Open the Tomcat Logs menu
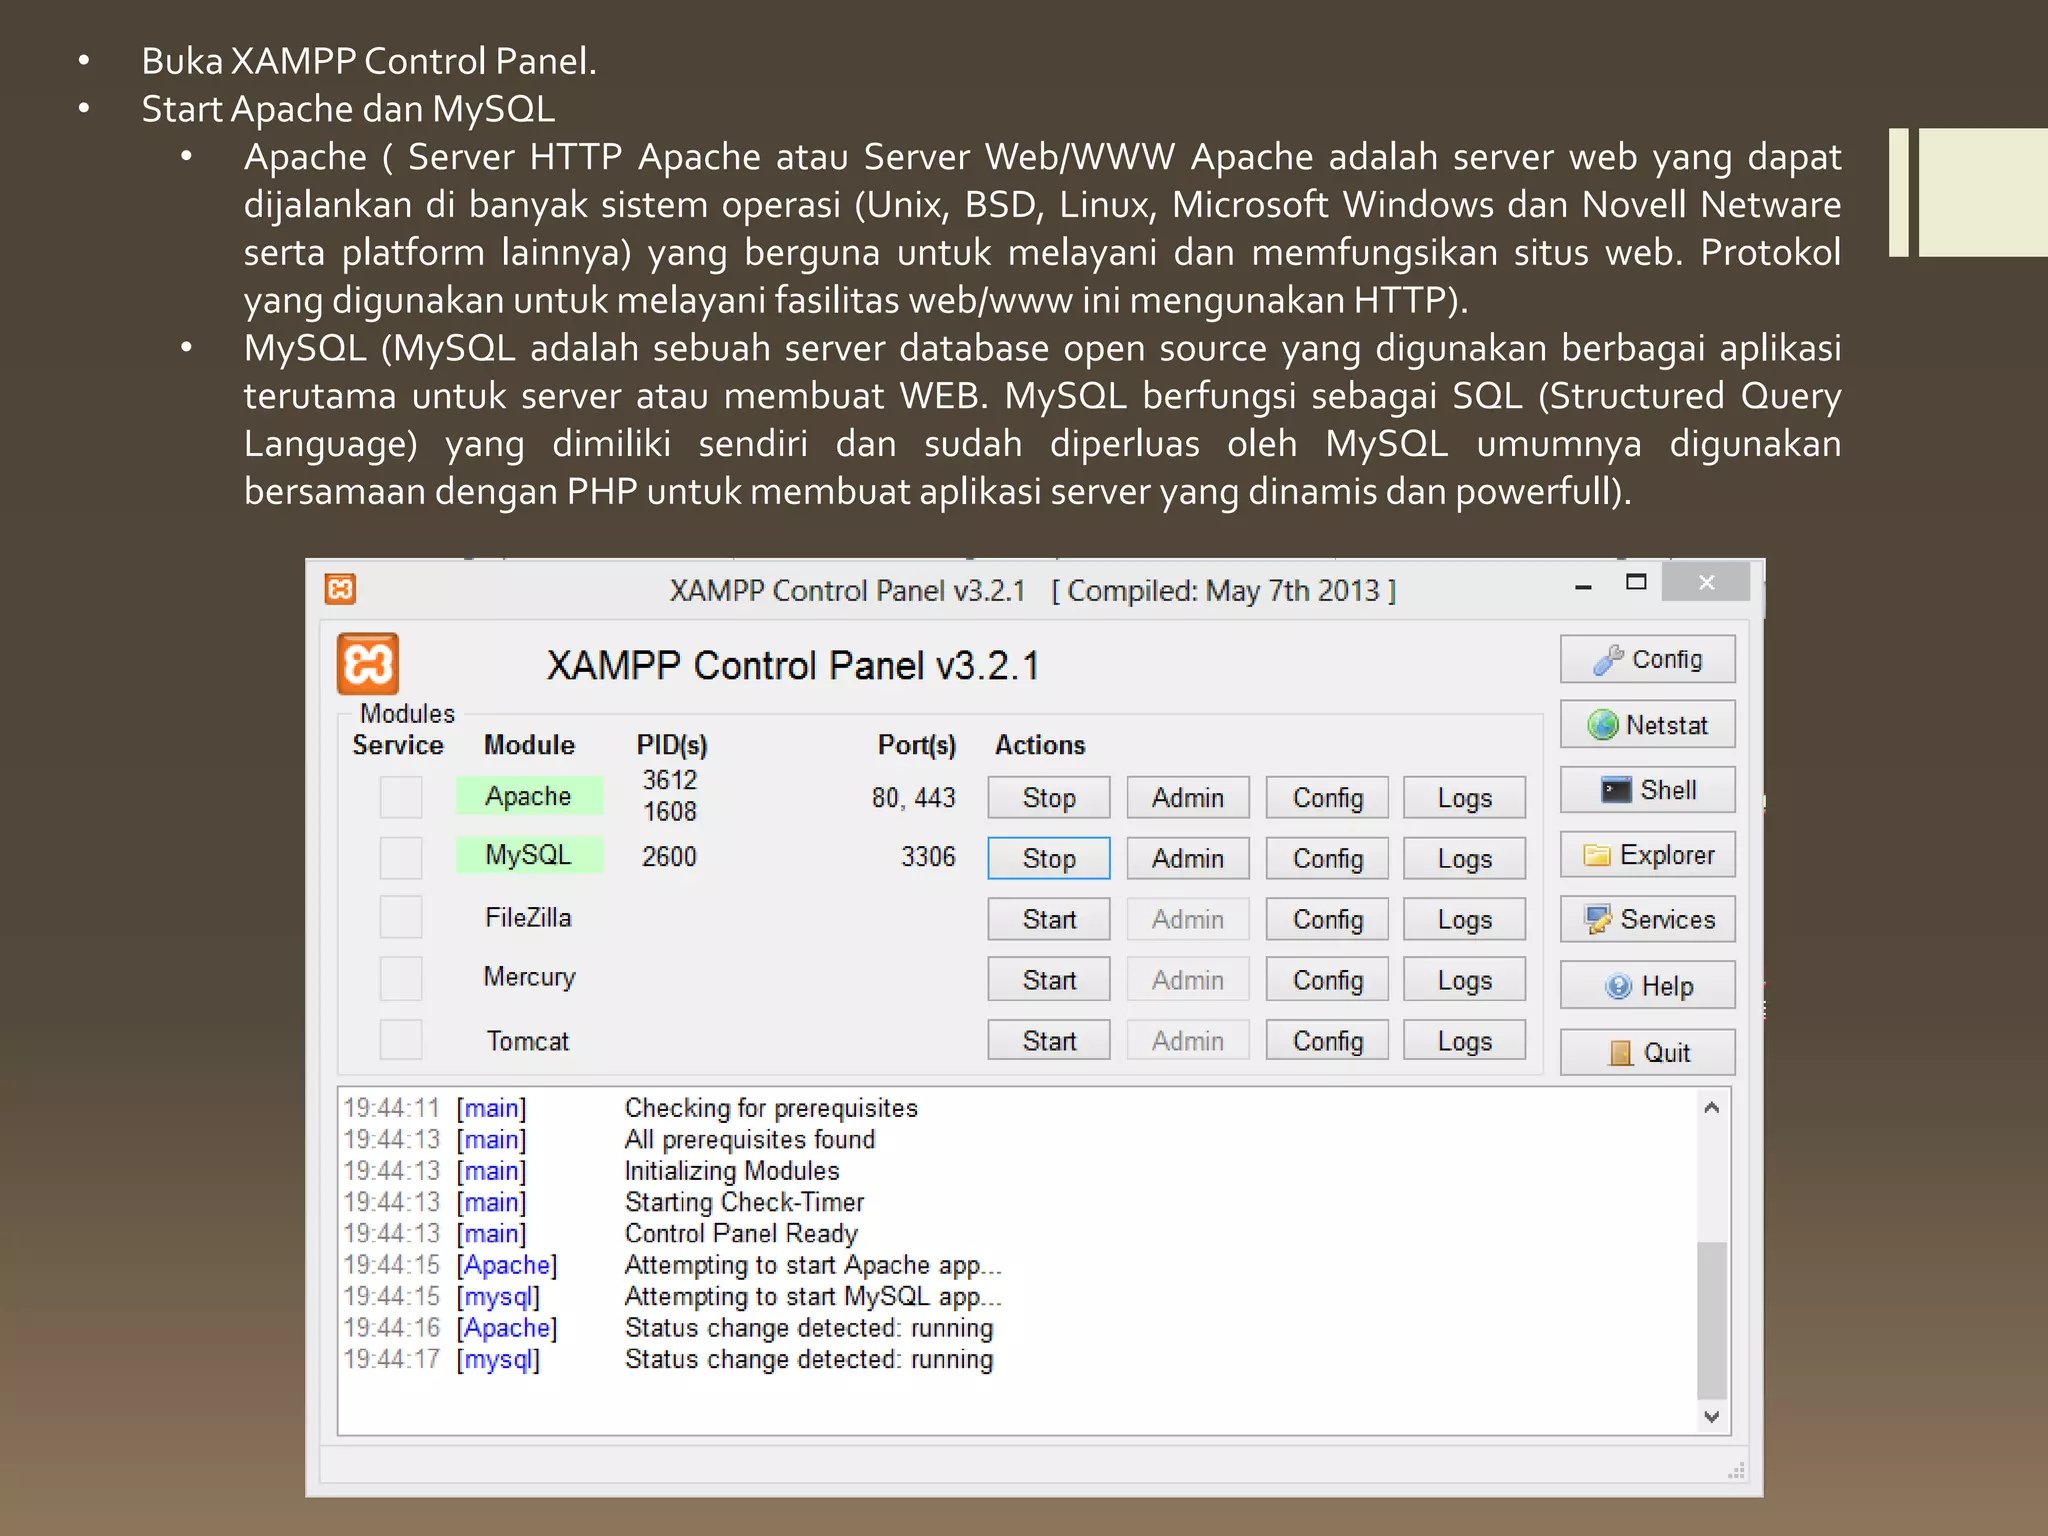 click(x=1465, y=1040)
